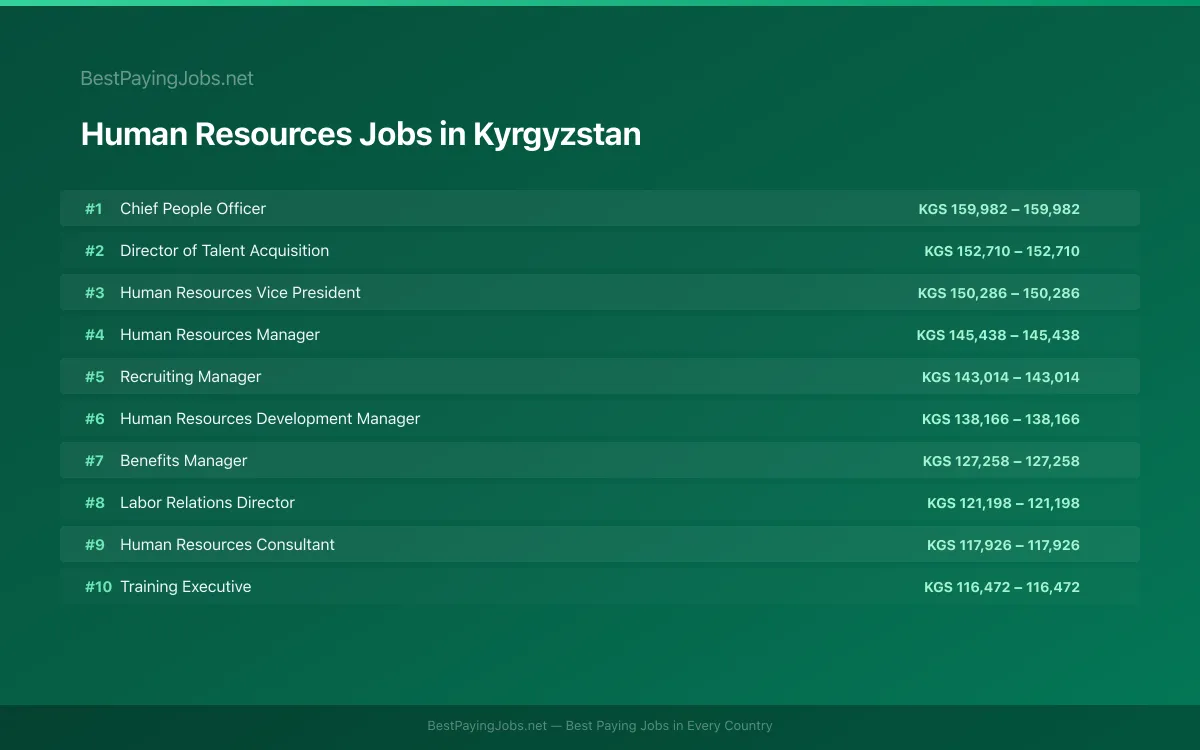Select the Human Resources Vice President row
1200x750 pixels.
click(600, 292)
